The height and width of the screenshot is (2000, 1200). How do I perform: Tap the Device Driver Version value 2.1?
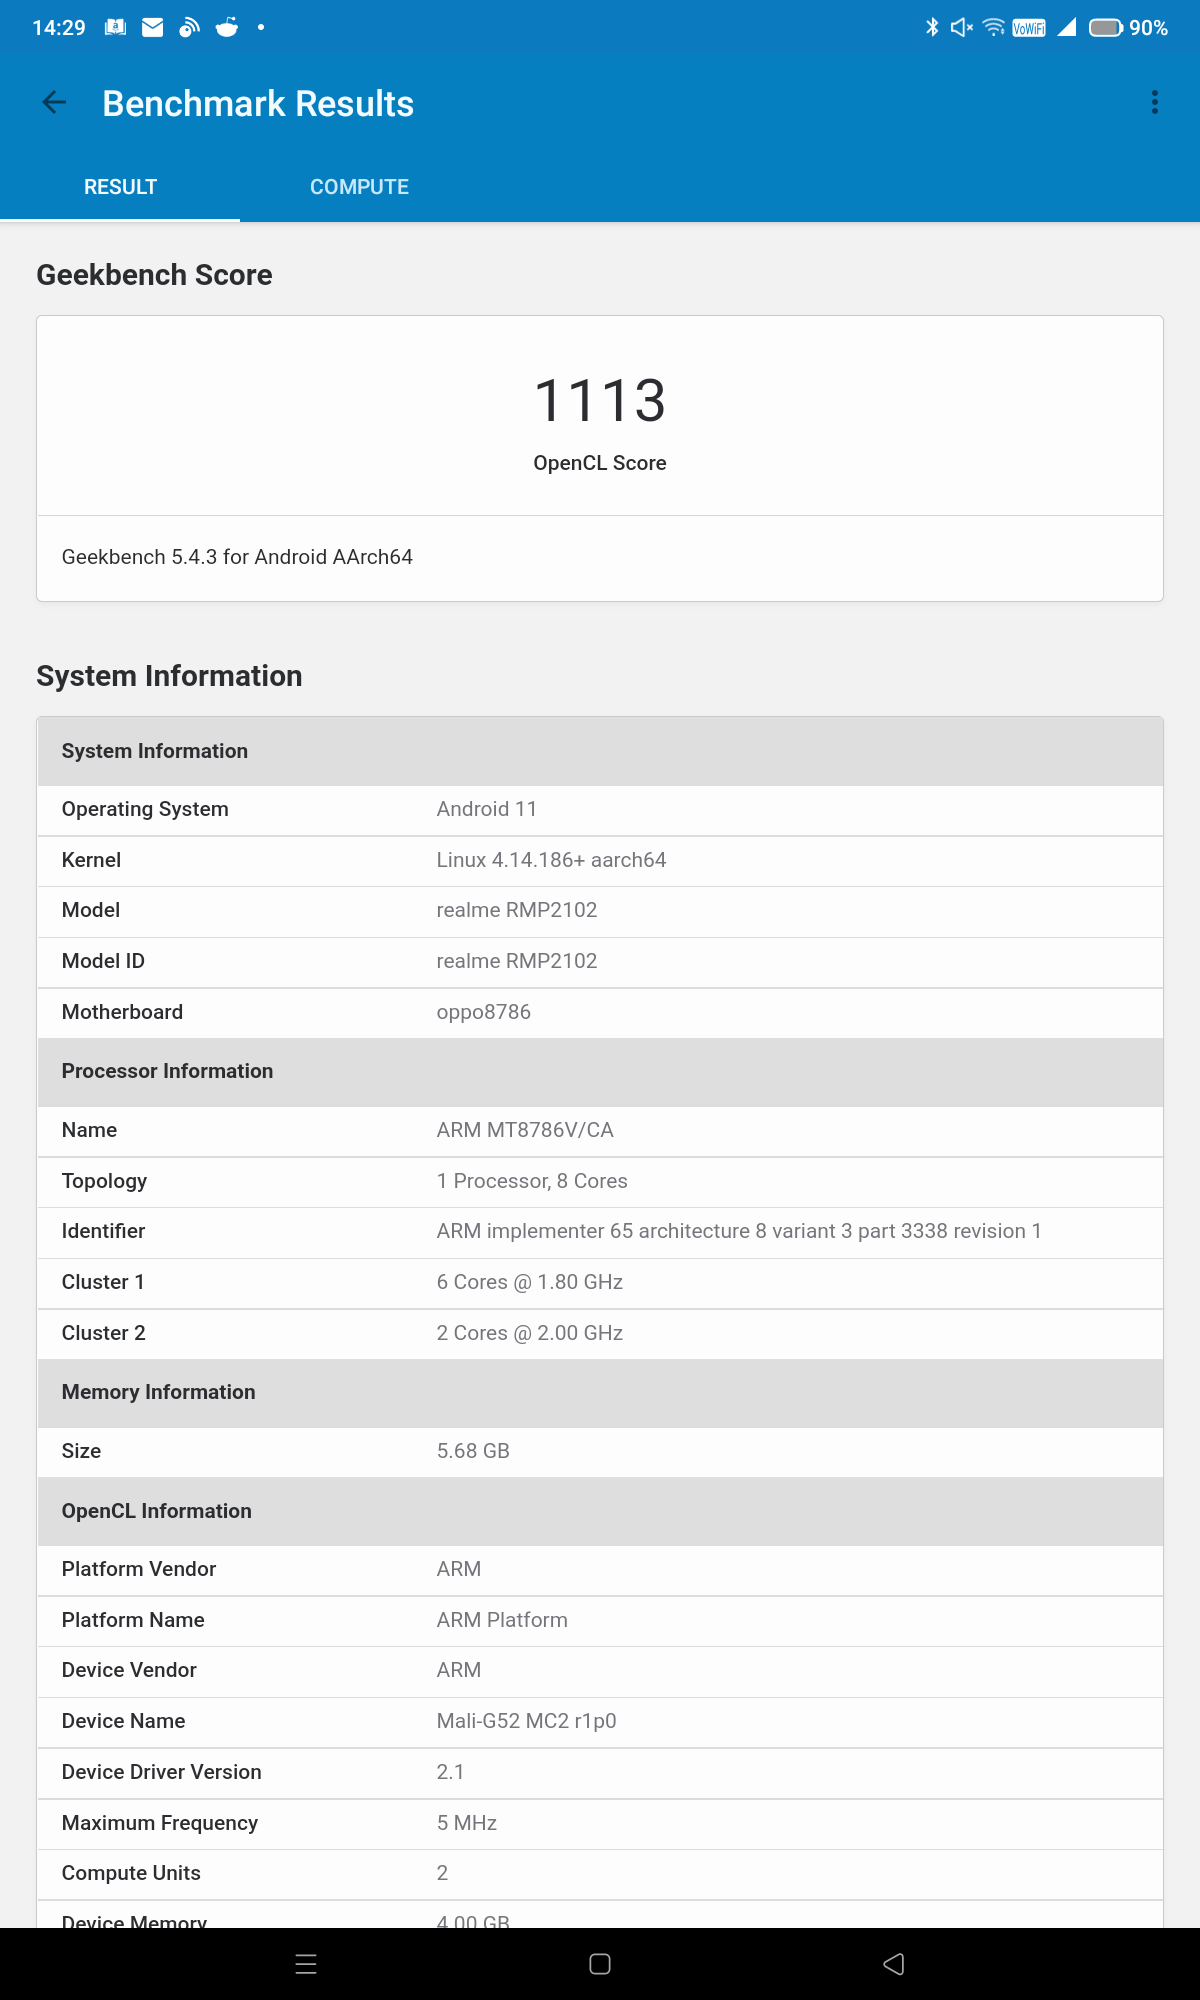[450, 1772]
